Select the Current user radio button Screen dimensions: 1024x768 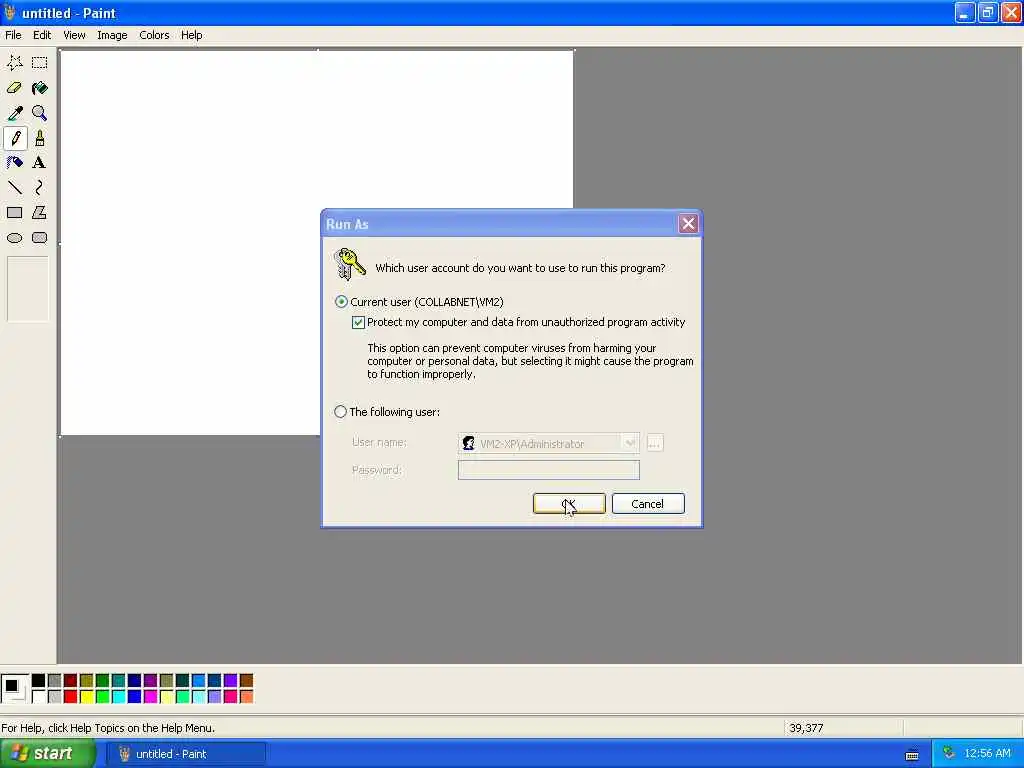(341, 302)
